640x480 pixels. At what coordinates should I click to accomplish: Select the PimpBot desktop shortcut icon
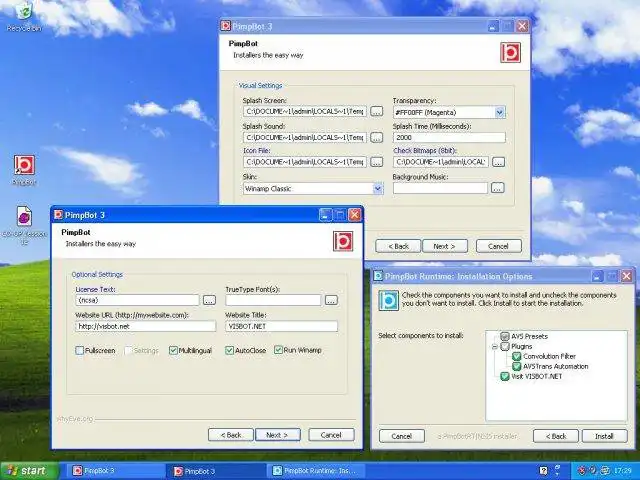24,165
